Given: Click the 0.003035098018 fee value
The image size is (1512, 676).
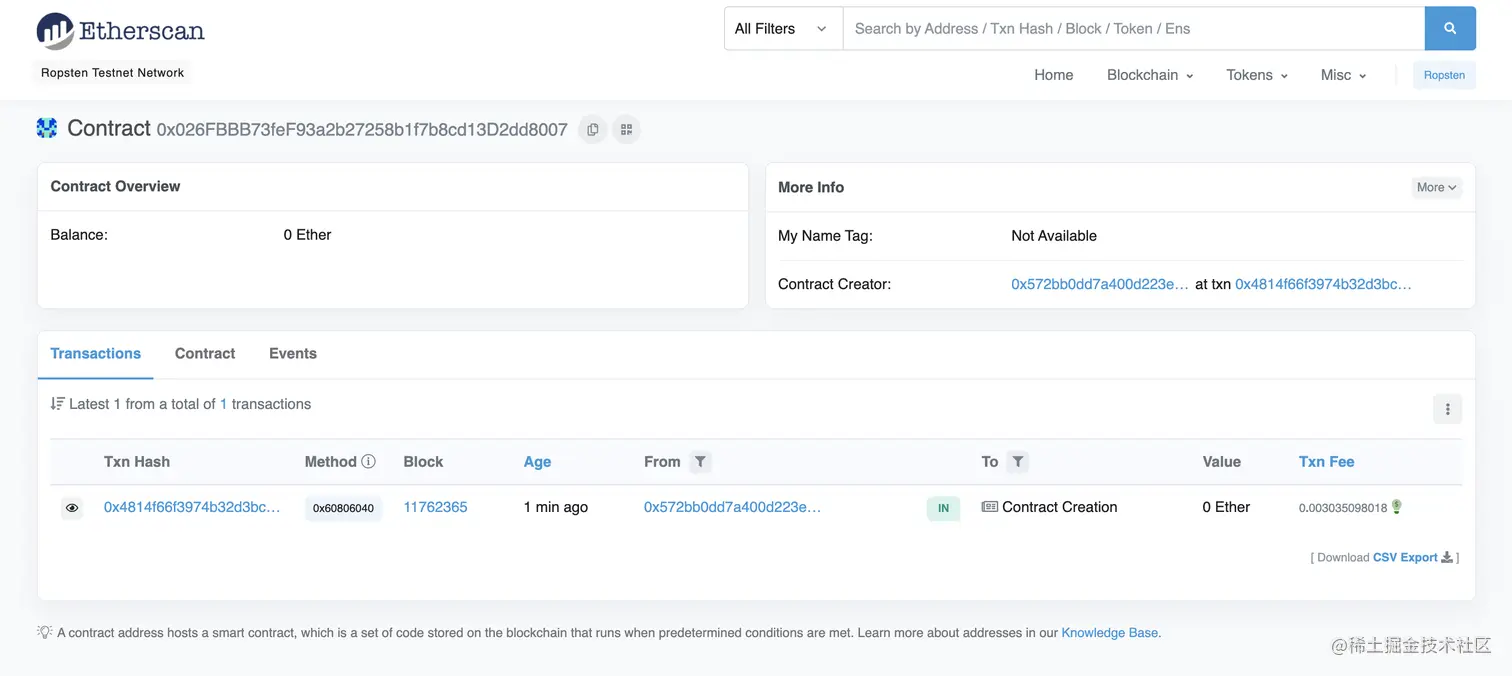Looking at the screenshot, I should click(1343, 508).
